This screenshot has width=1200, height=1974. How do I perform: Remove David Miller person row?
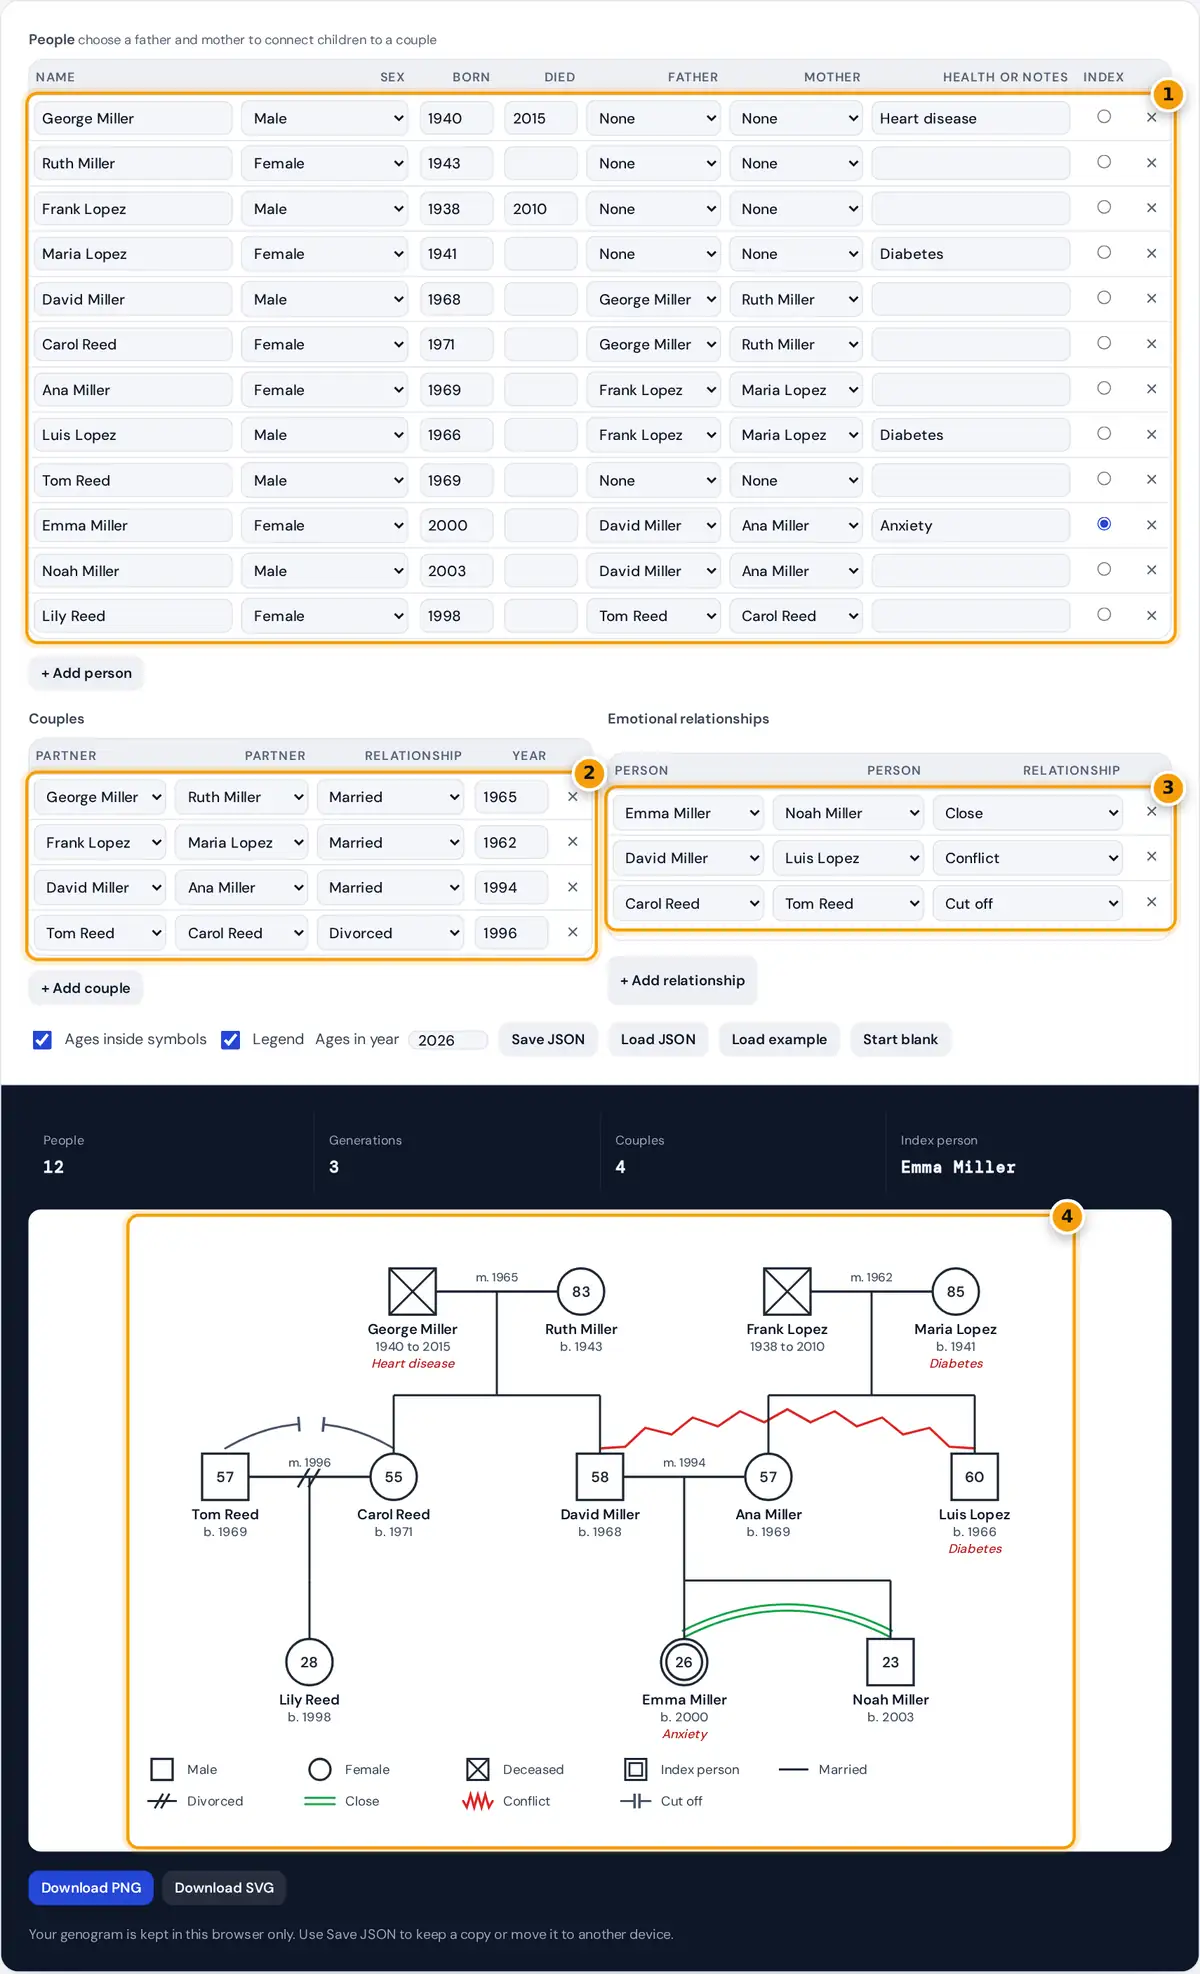[x=1151, y=299]
